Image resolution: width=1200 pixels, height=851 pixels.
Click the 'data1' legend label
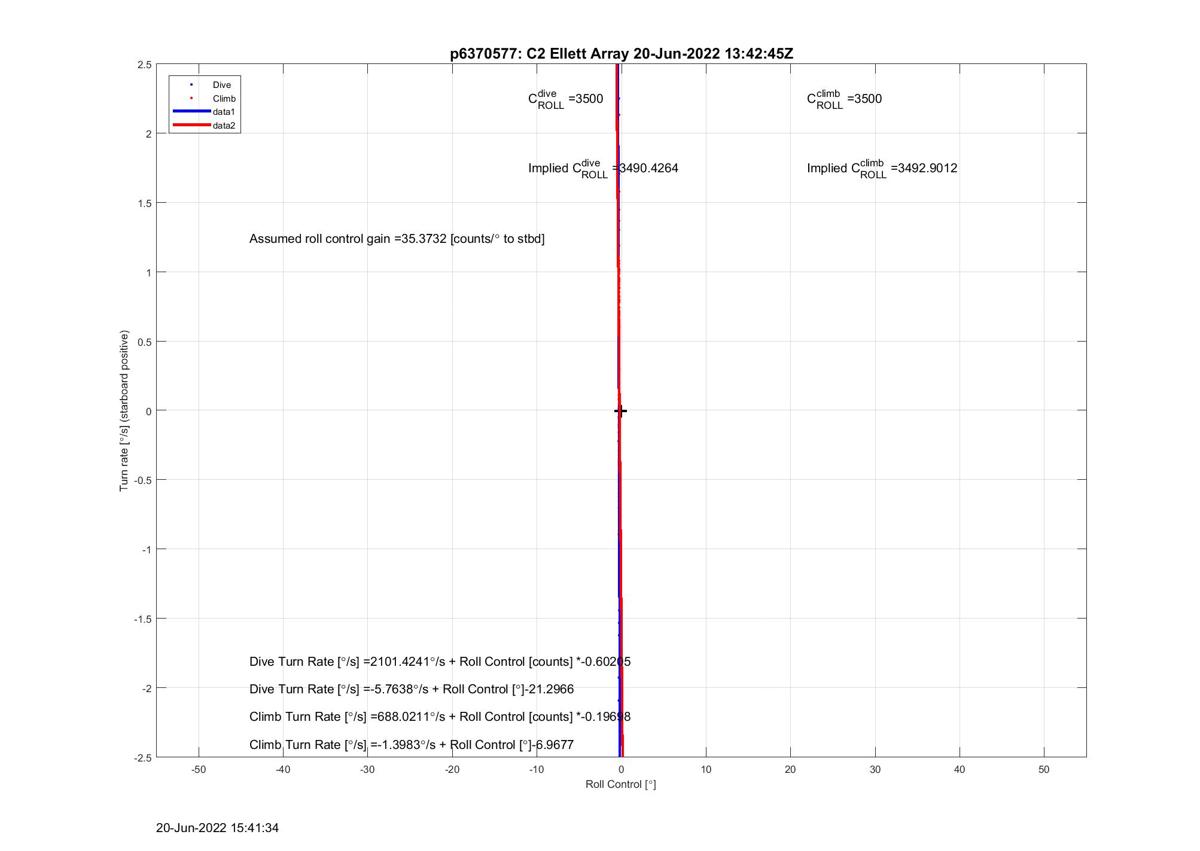click(223, 112)
